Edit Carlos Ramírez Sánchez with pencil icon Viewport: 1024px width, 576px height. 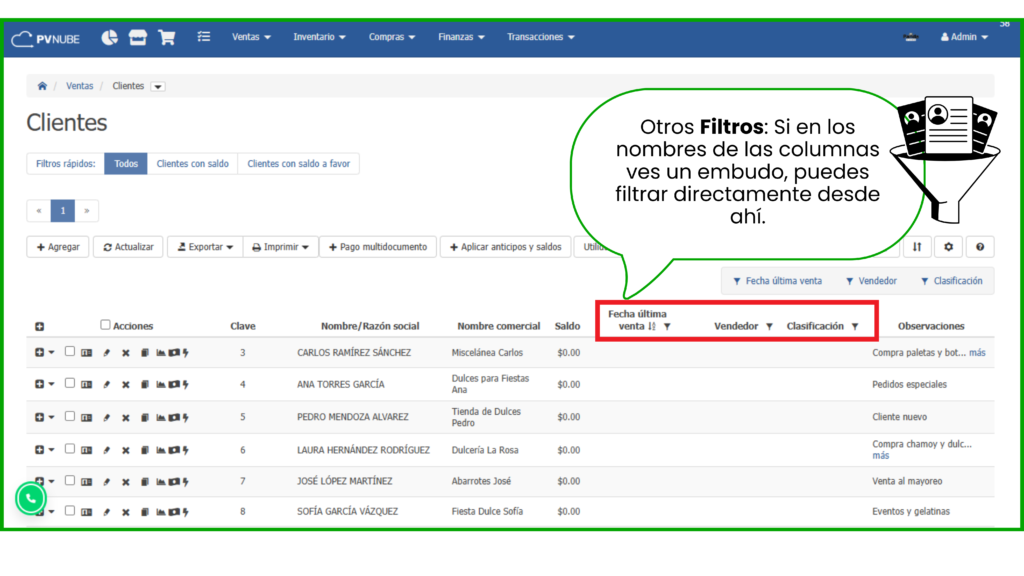click(107, 353)
